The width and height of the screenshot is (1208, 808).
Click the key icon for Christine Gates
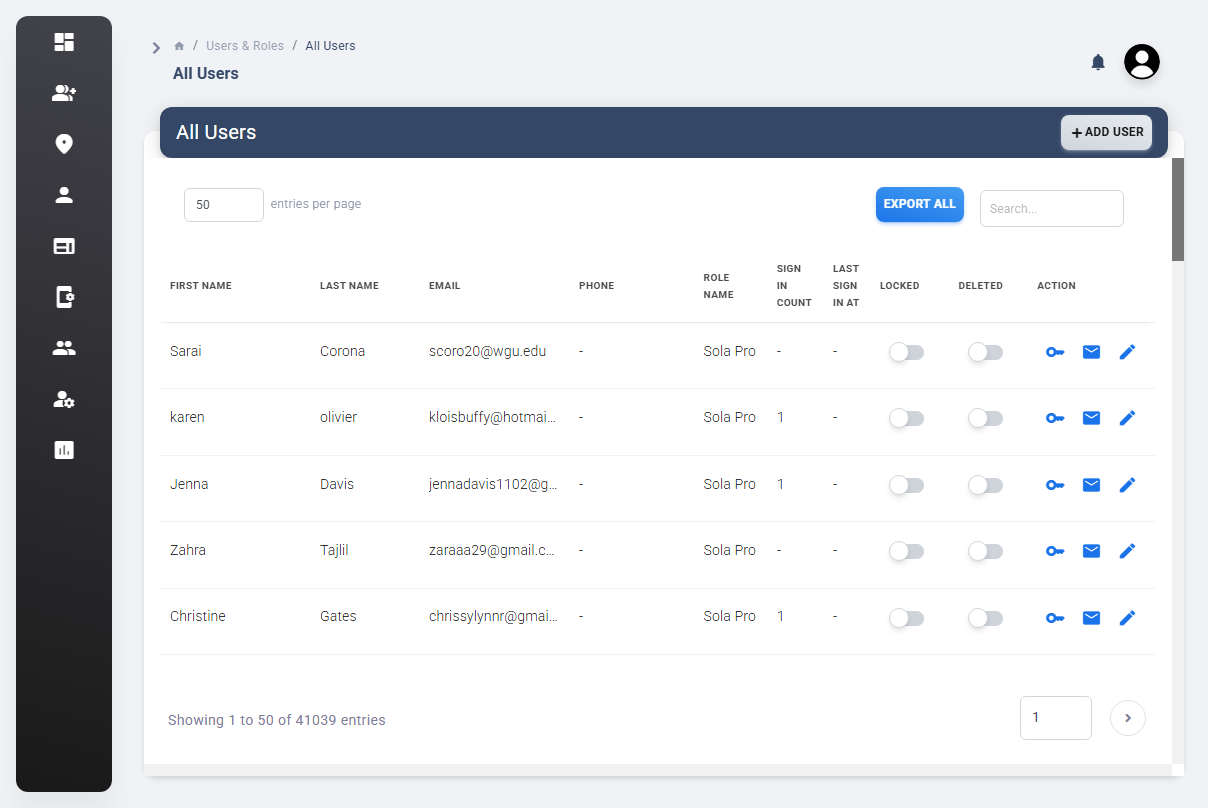[x=1055, y=618]
